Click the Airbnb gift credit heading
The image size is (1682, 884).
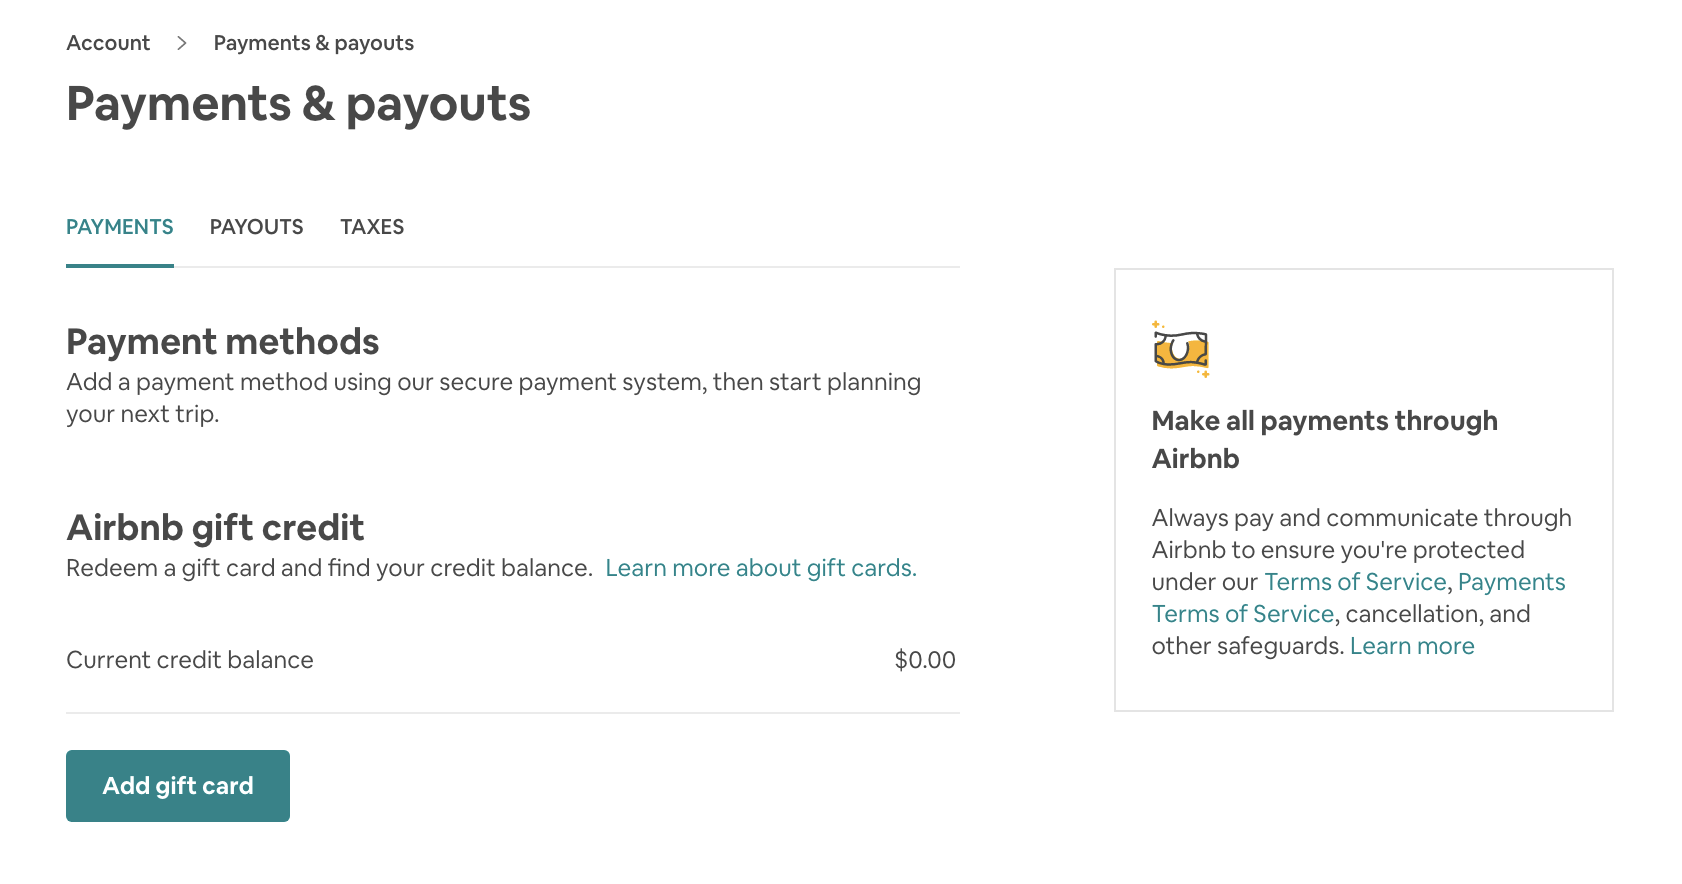(215, 528)
